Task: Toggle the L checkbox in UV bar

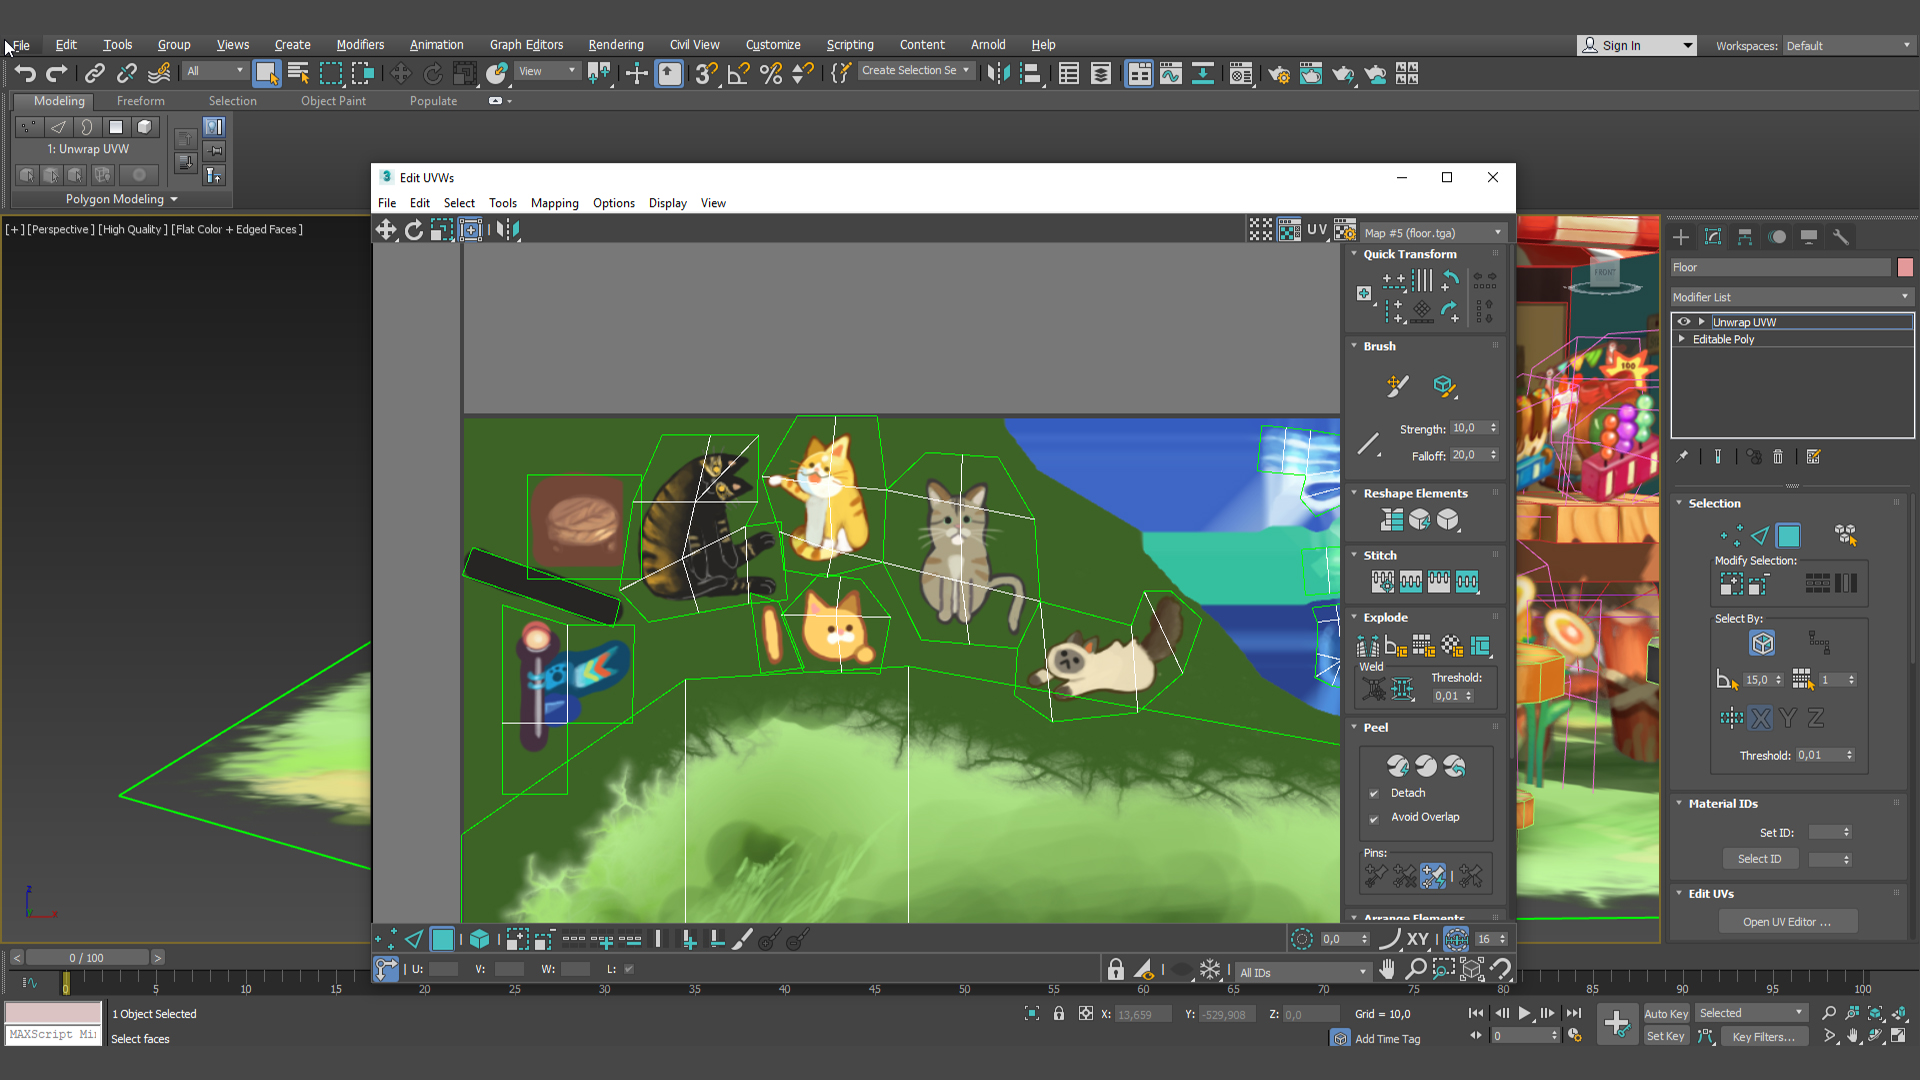Action: point(629,969)
